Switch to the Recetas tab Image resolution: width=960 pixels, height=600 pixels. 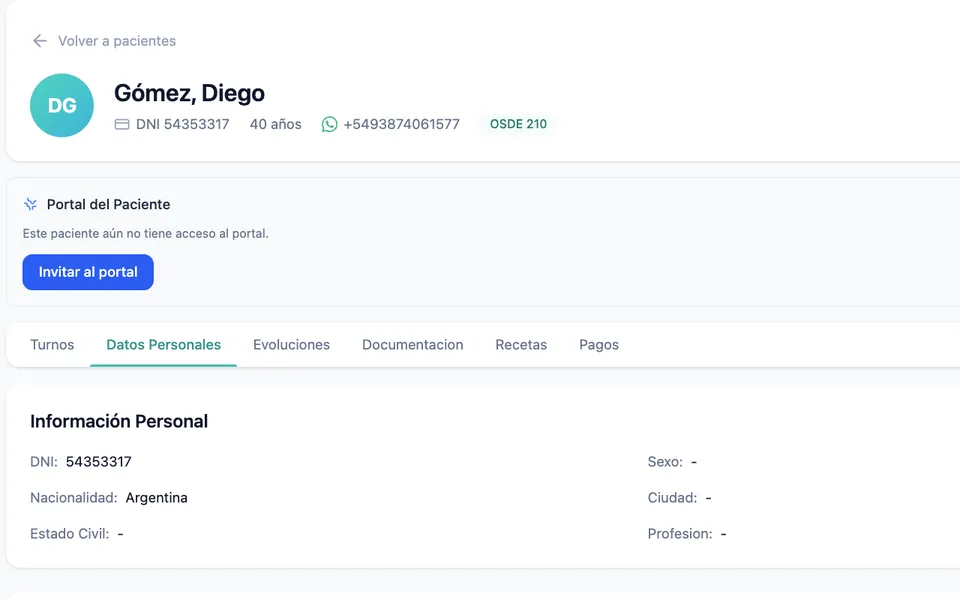521,345
